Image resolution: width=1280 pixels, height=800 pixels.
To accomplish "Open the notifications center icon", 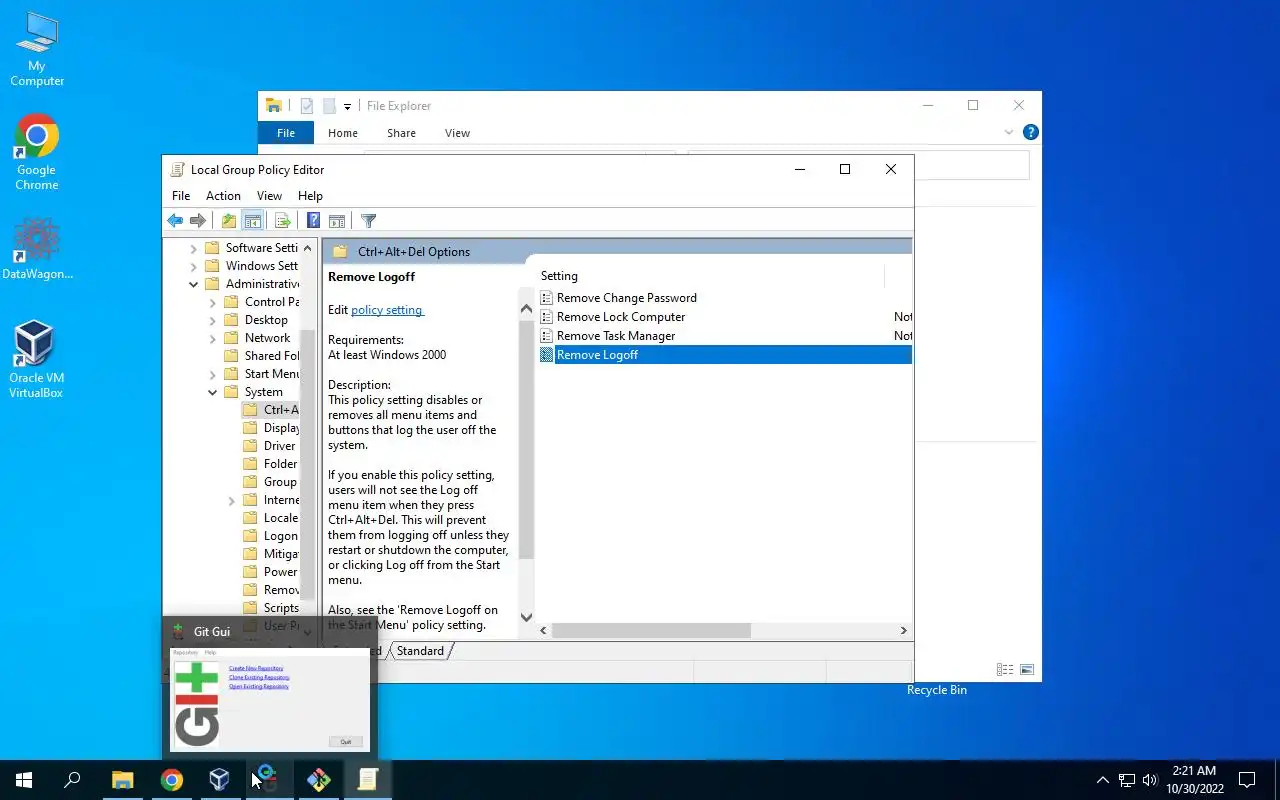I will pos(1247,780).
